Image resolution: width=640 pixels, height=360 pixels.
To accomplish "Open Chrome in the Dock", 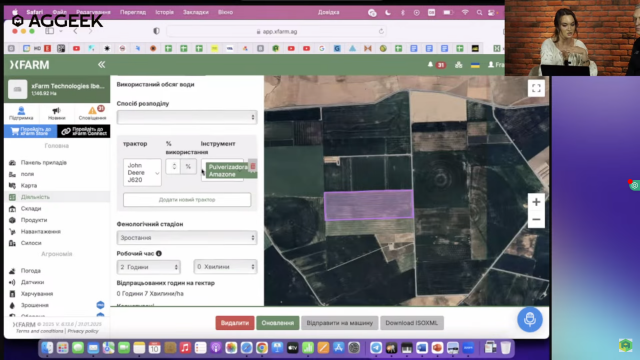I will pos(262,348).
